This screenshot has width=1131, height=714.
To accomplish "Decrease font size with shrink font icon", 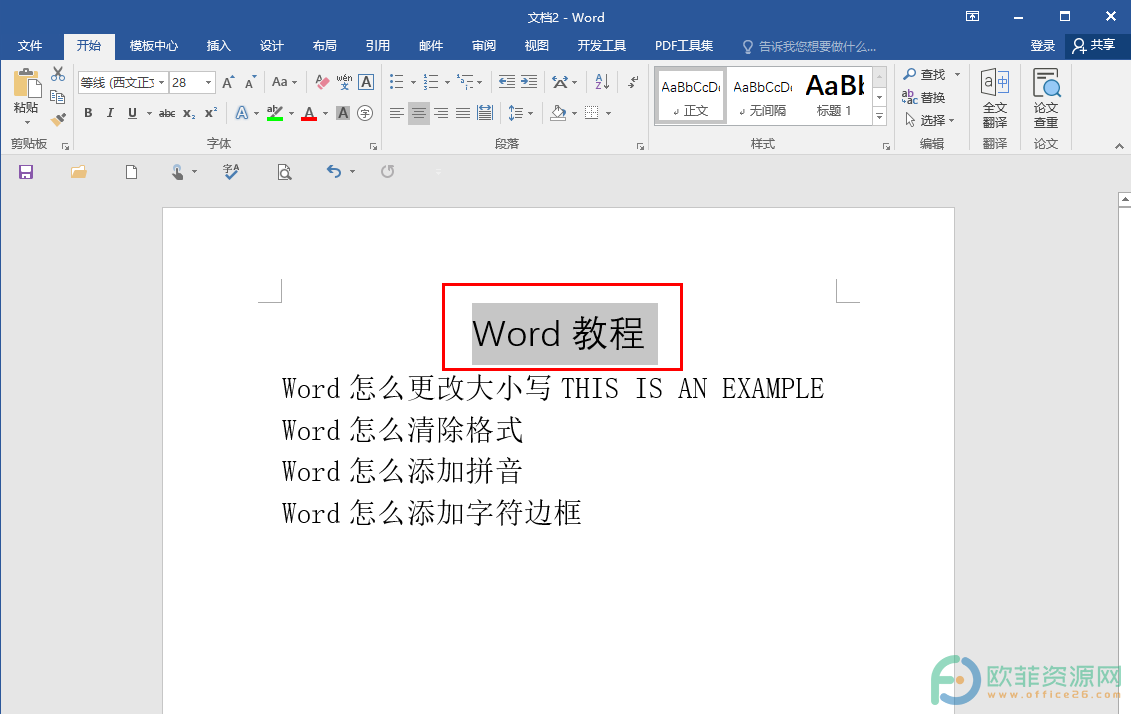I will click(x=250, y=82).
